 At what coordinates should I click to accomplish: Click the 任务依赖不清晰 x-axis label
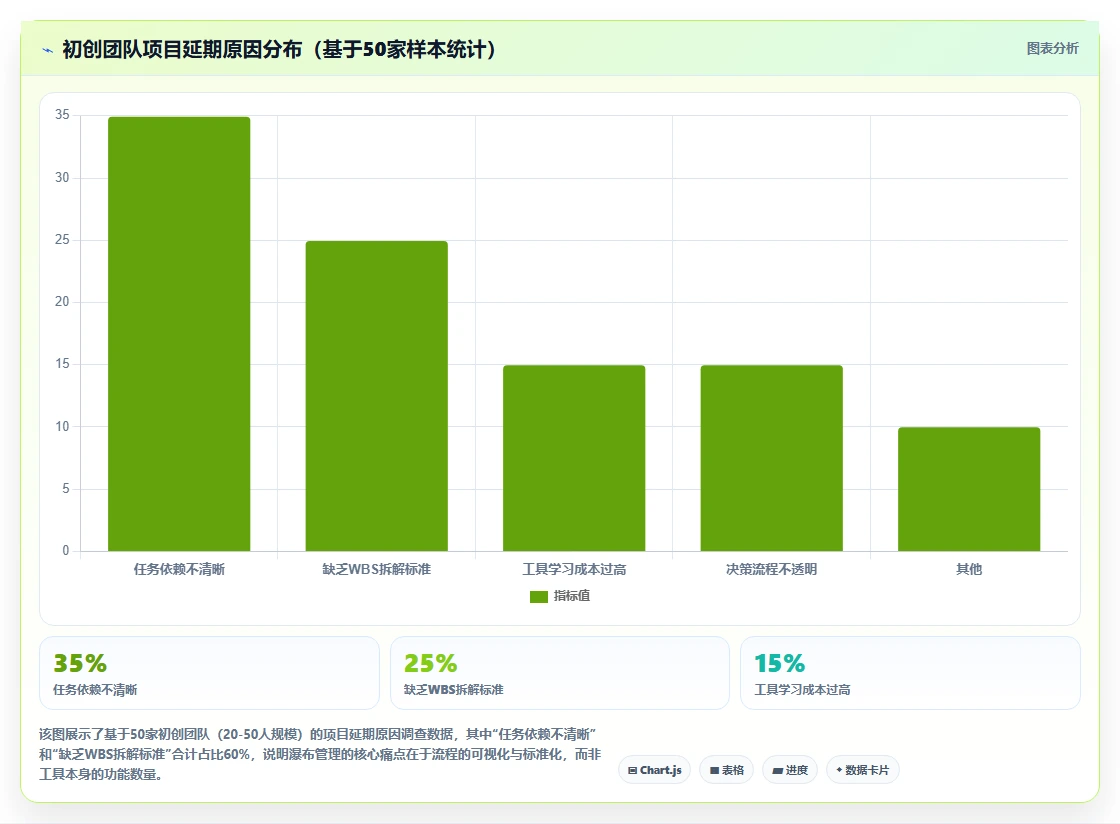click(179, 569)
